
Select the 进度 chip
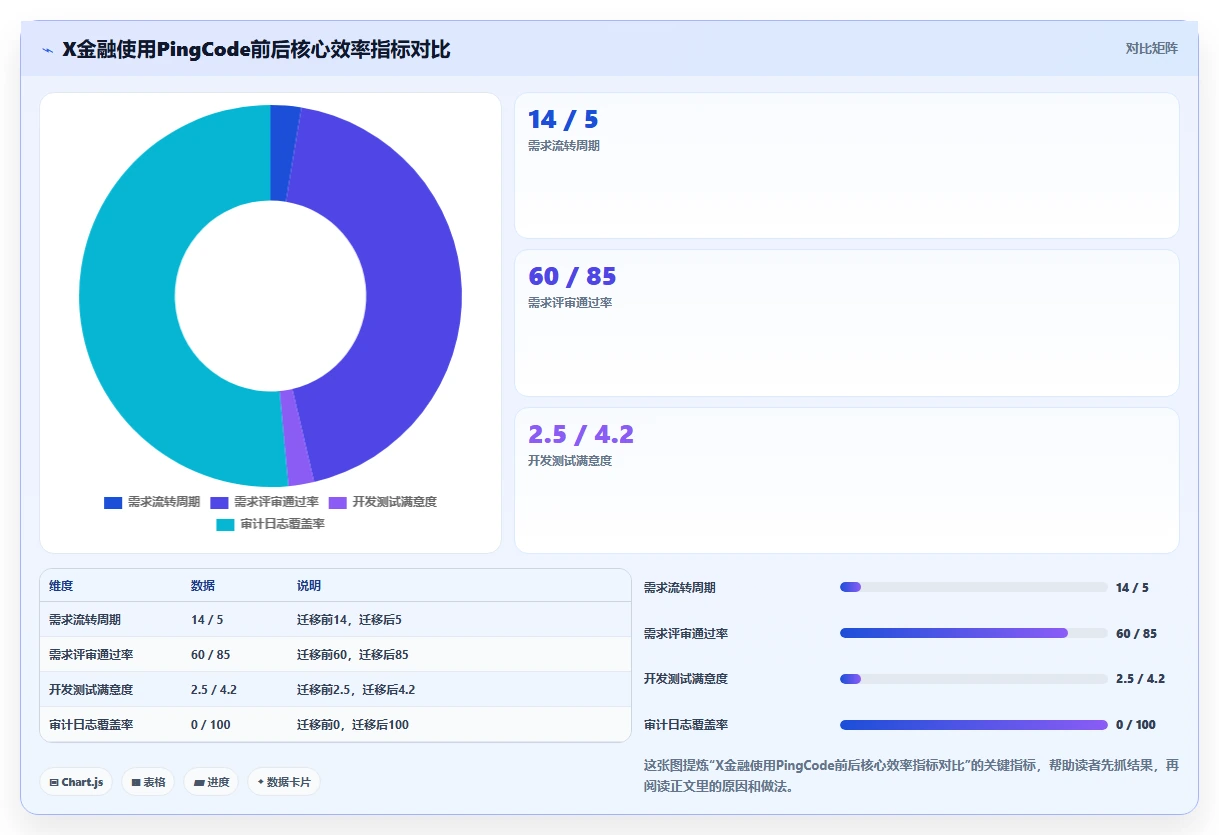pos(211,782)
